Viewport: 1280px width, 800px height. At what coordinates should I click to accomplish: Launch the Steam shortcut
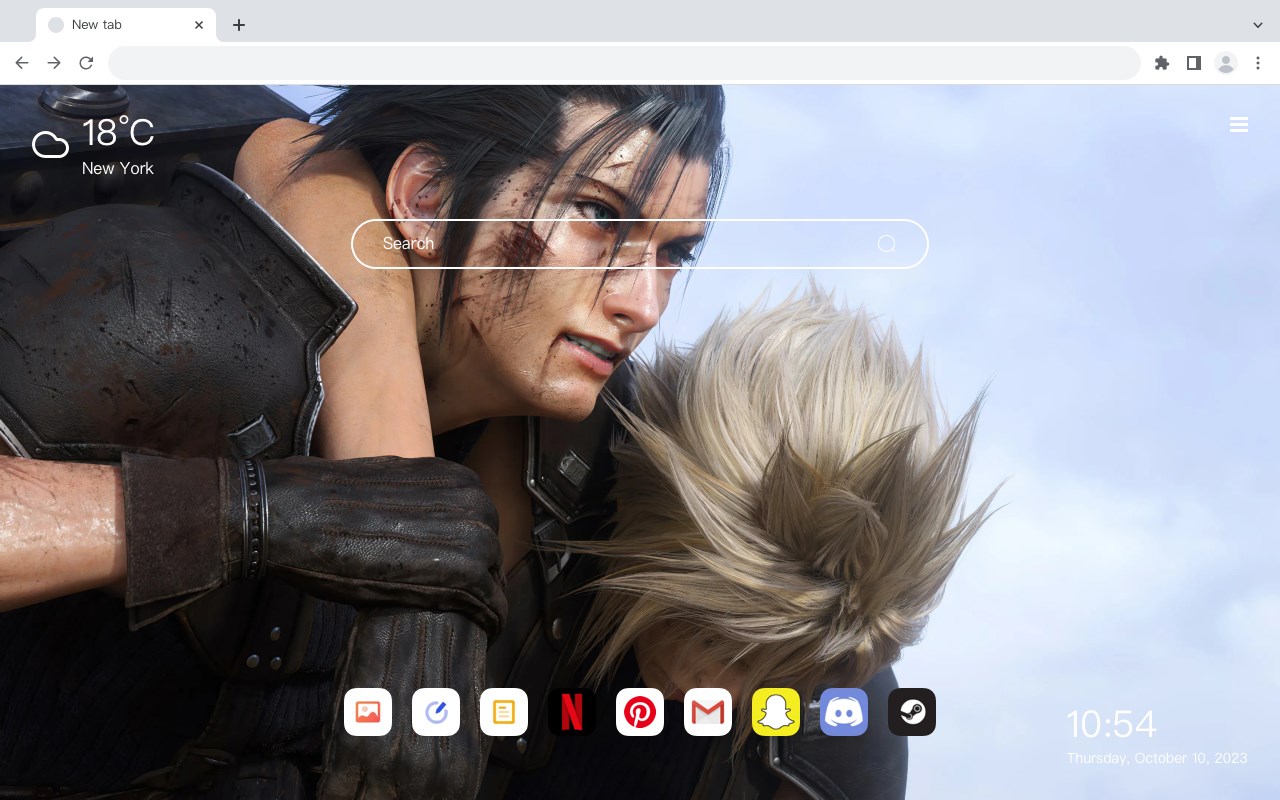(x=912, y=712)
